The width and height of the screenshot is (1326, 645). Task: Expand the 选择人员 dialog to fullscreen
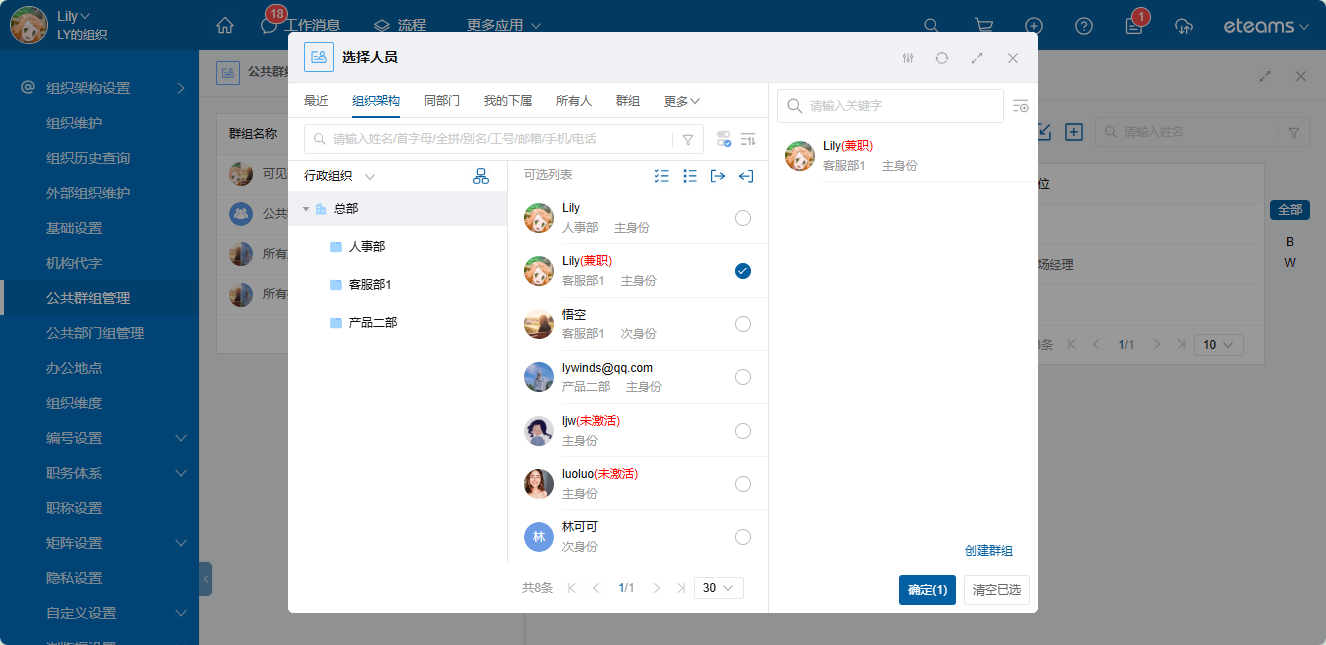pos(977,58)
